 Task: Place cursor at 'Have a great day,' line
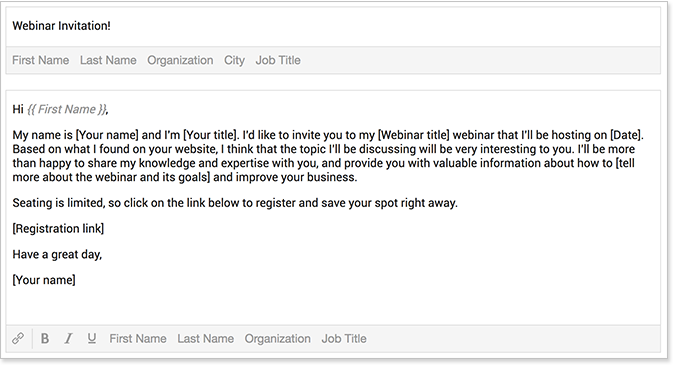tap(57, 254)
